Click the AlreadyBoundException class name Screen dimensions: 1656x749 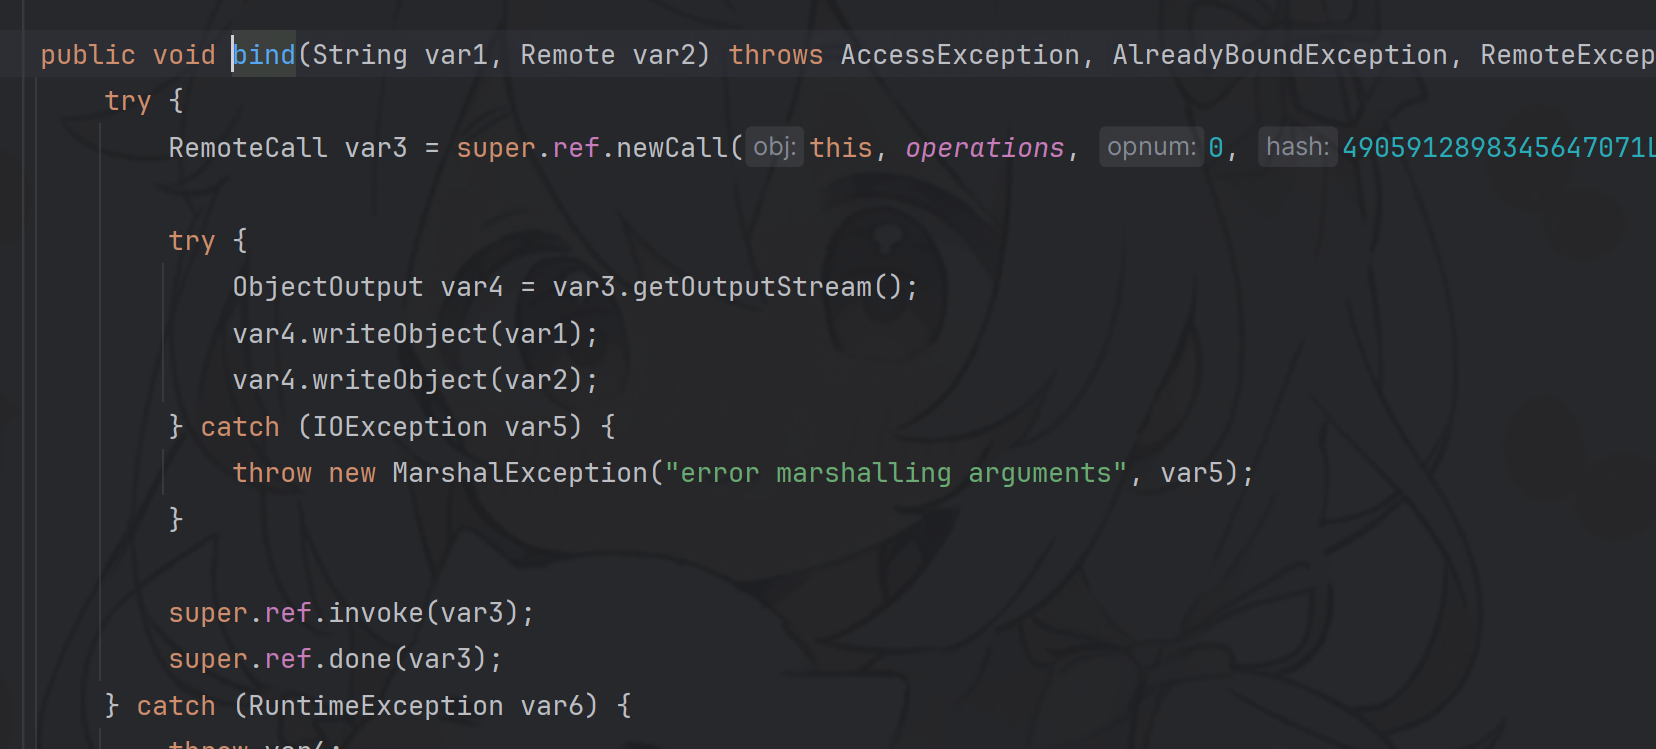tap(1279, 55)
